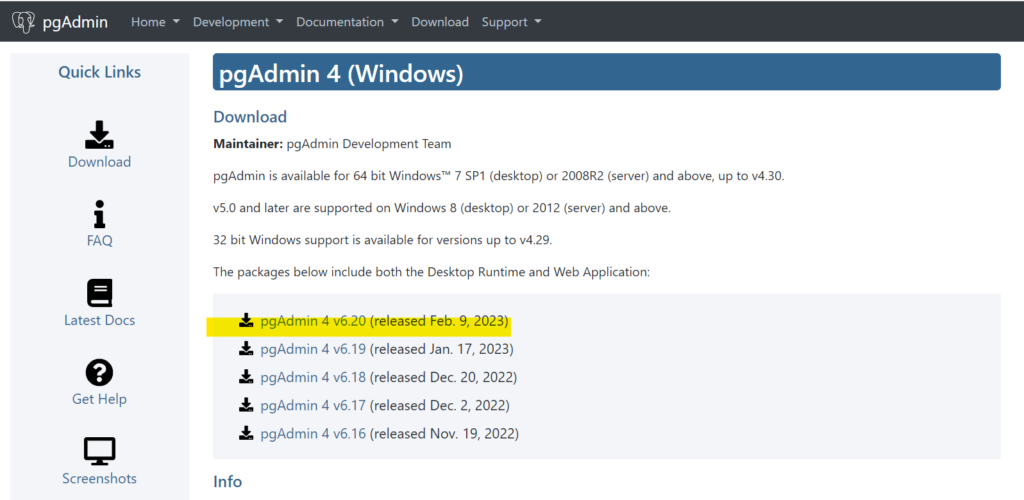Screen dimensions: 1024x500
Task: Open the Support dropdown in navbar
Action: click(511, 22)
